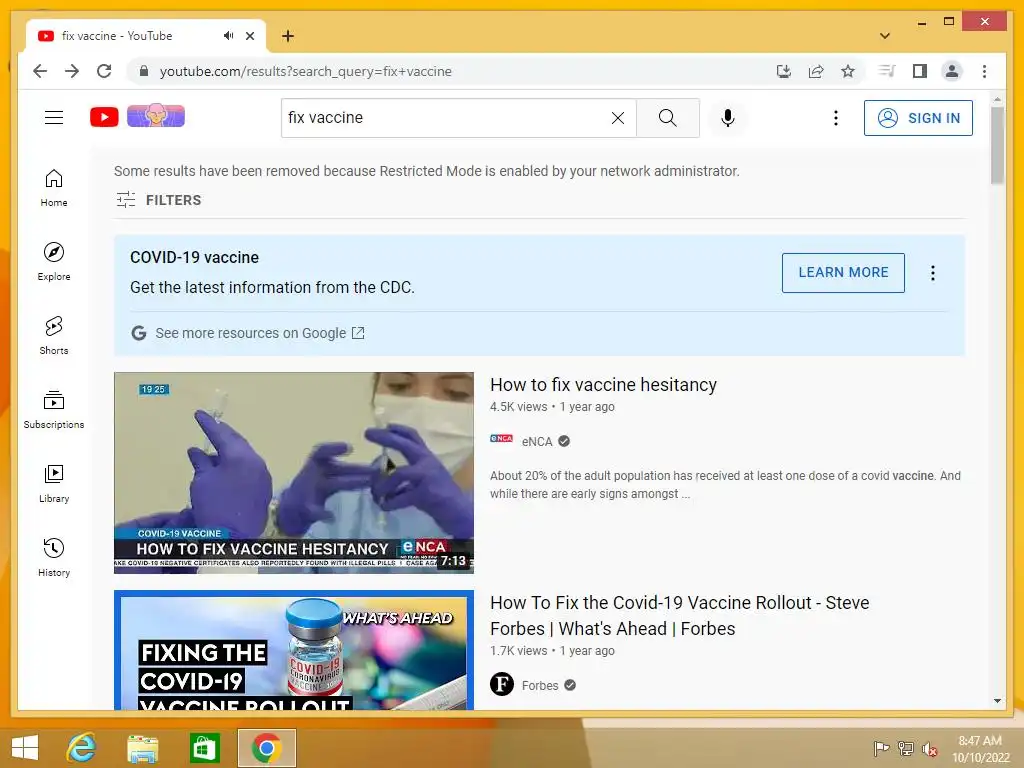Open Fixing the Covid-19 Vaccine Rollout thumbnail

[x=294, y=650]
